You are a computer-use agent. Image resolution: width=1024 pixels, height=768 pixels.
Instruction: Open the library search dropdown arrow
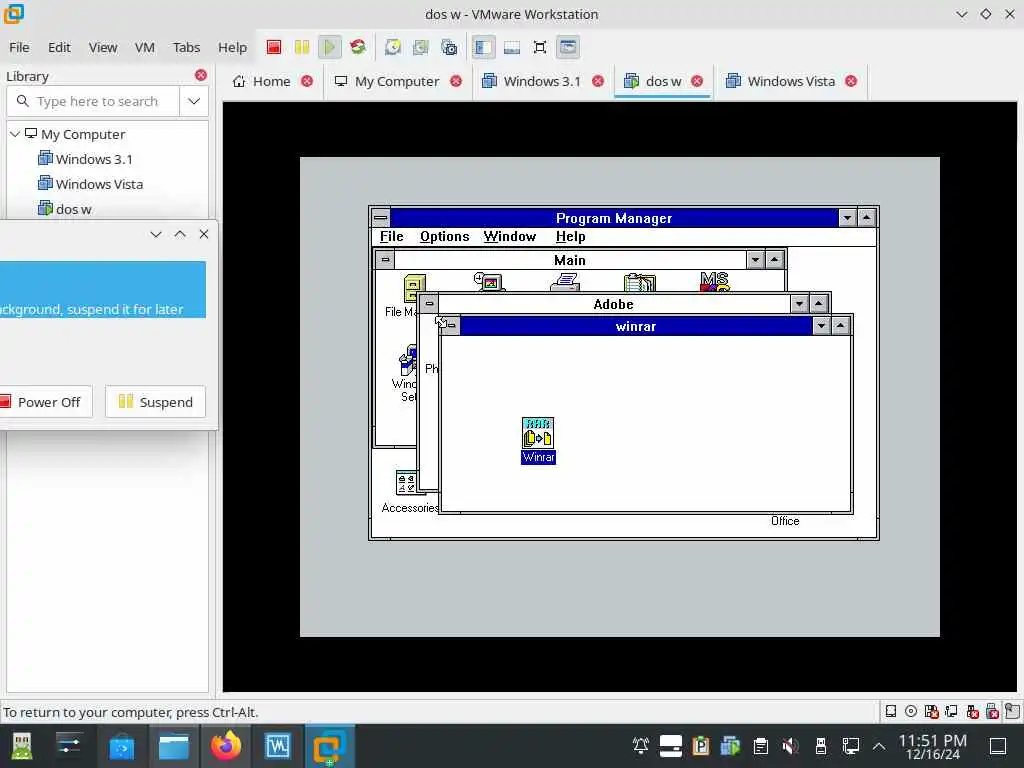[x=194, y=101]
